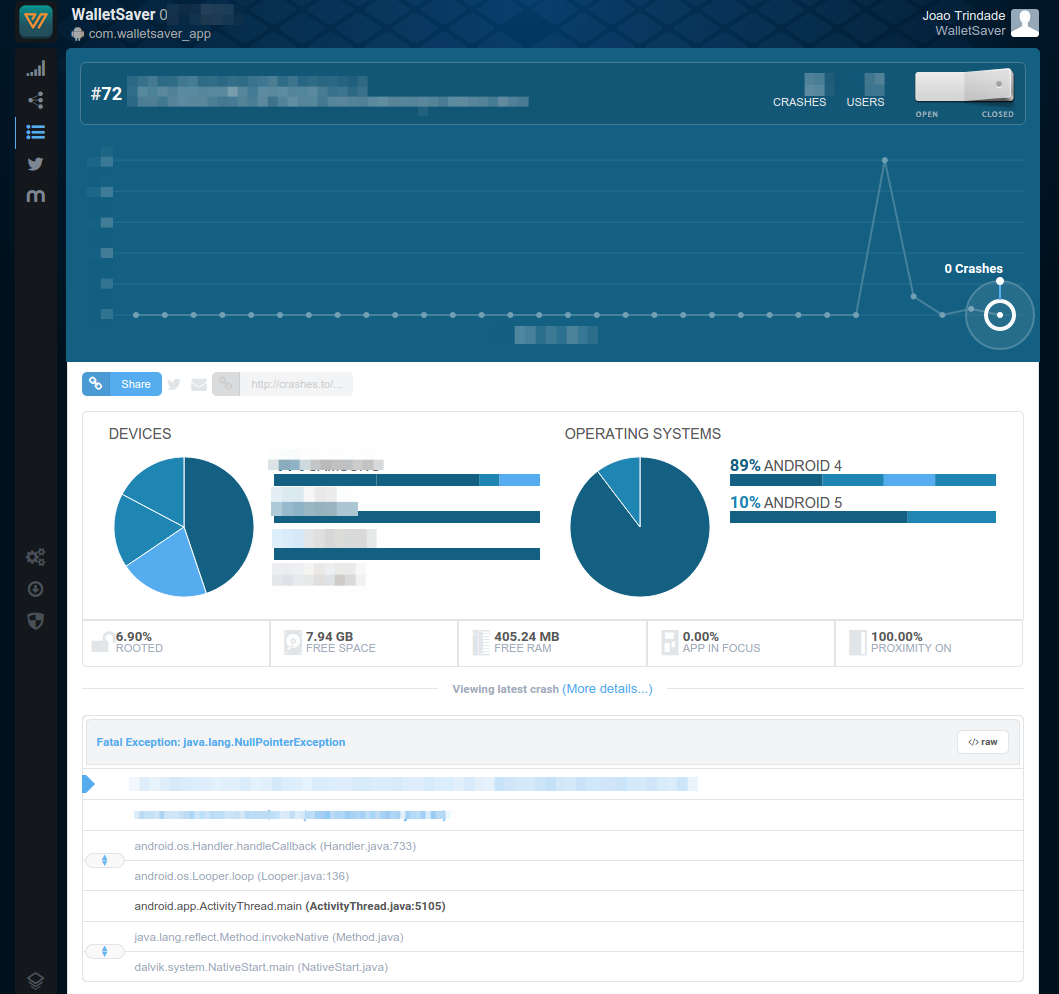
Task: Click the '405.24 MB FREE RAM' statistic
Action: pos(552,643)
